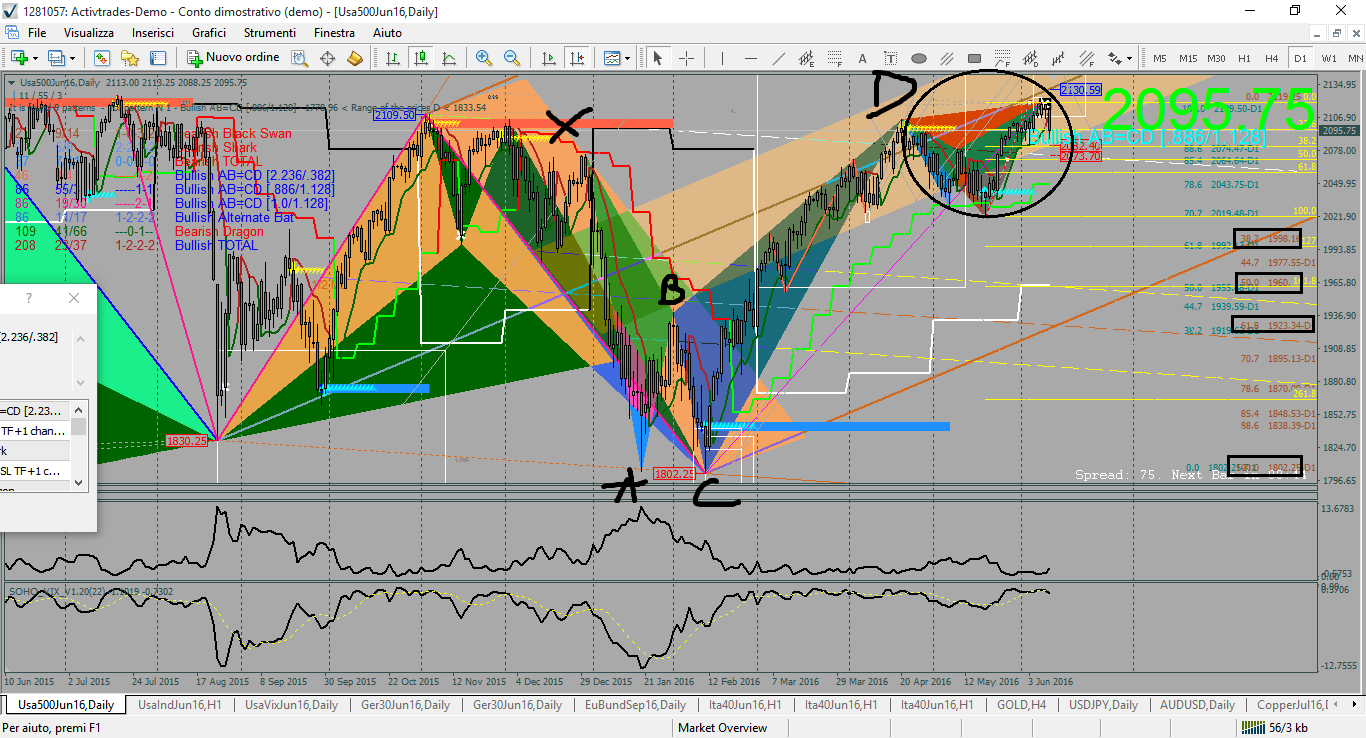Switch to the EuBundSep16,Daily chart tab
The width and height of the screenshot is (1366, 738).
click(636, 705)
